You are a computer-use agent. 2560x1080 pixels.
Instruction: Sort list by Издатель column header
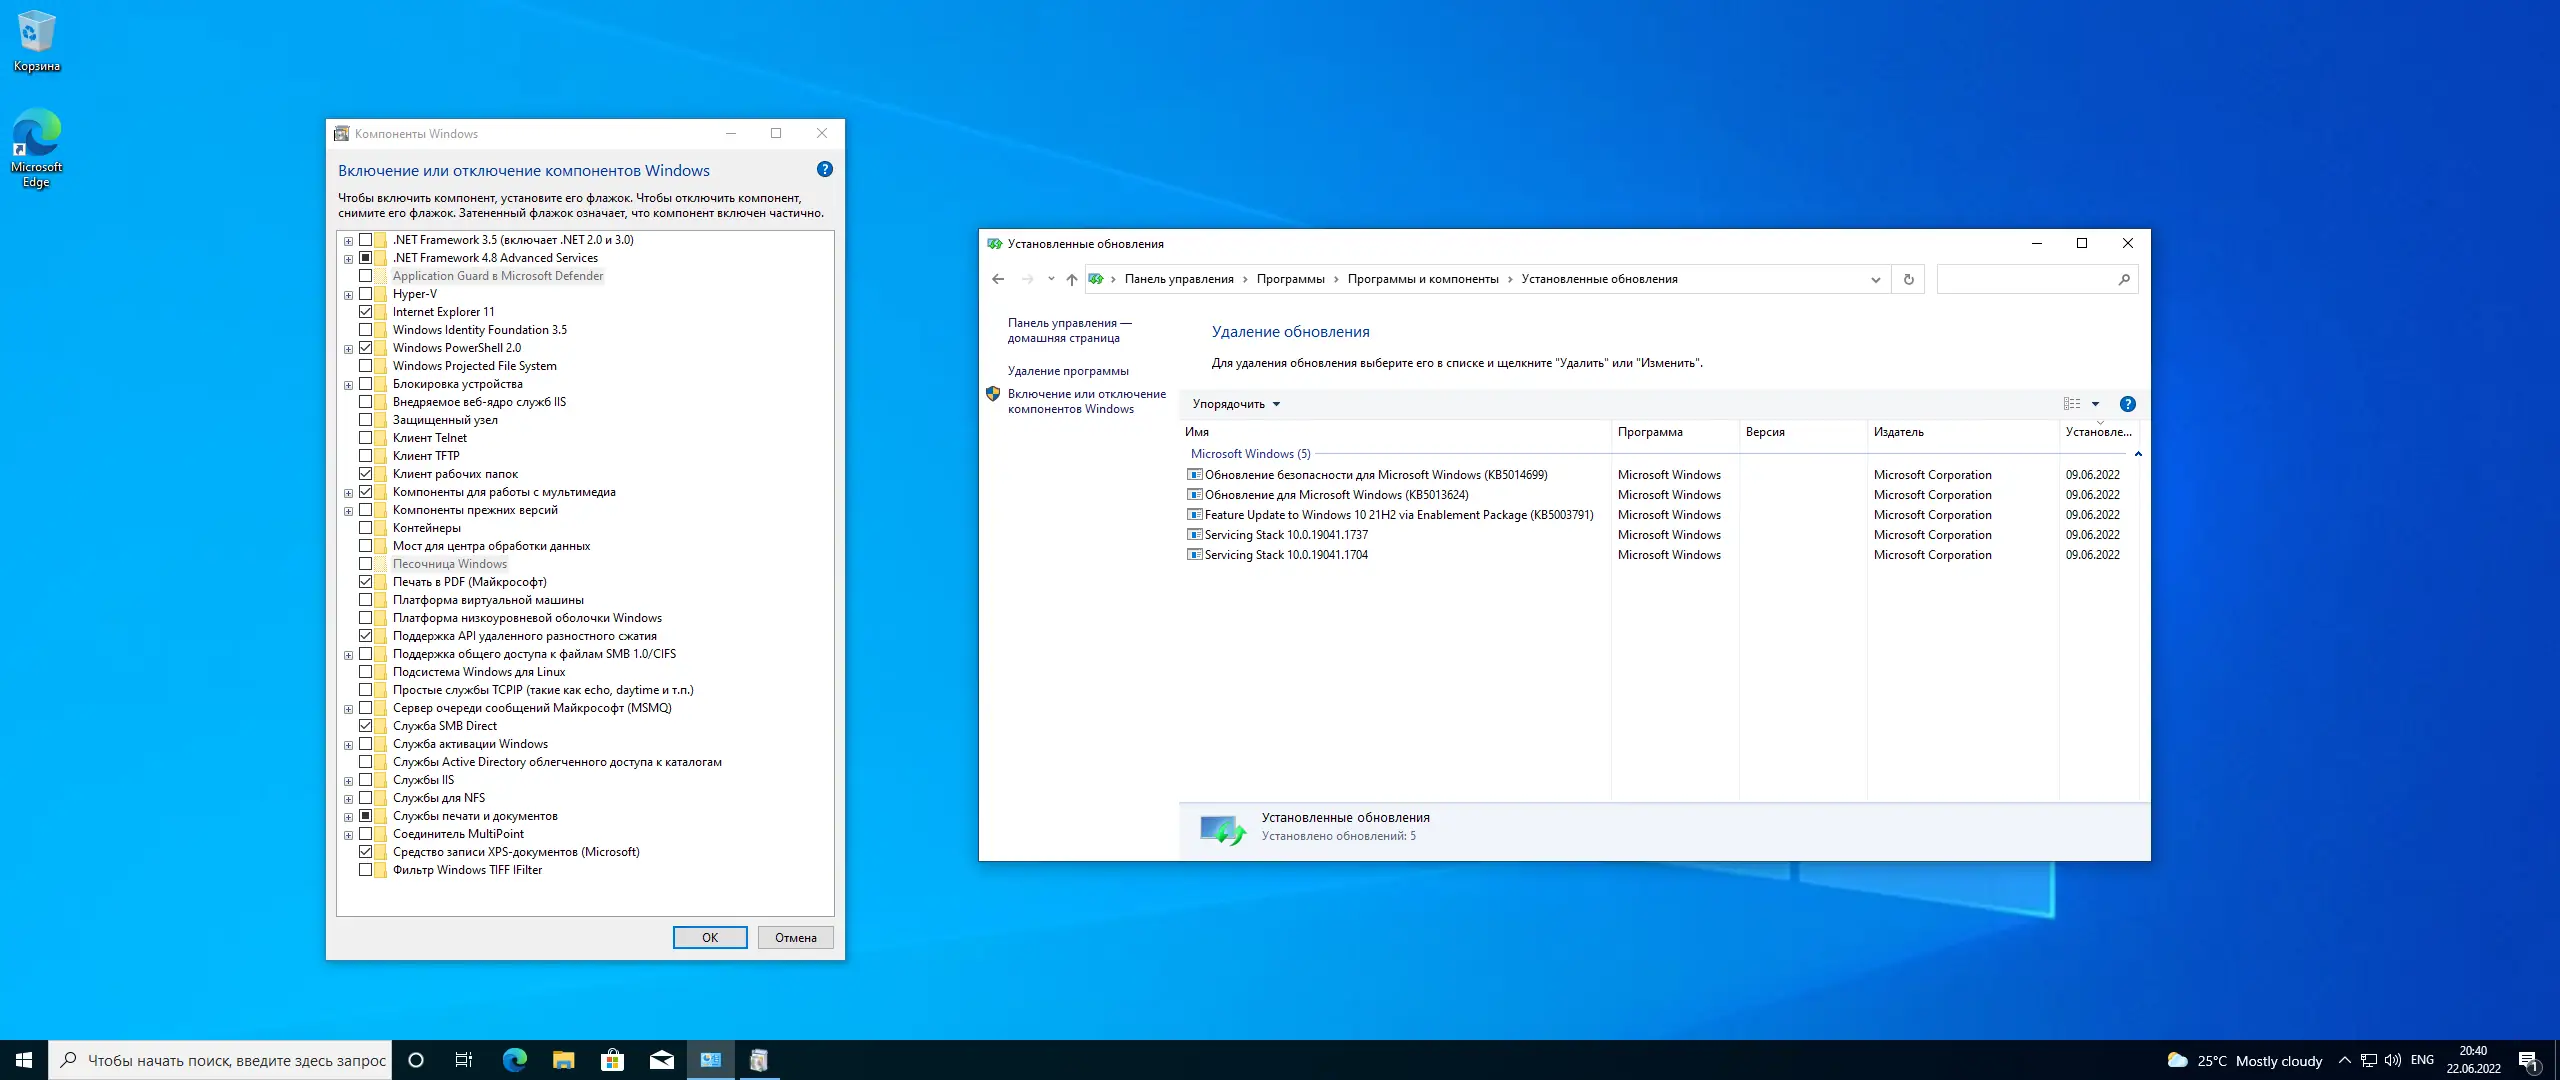click(x=1898, y=432)
